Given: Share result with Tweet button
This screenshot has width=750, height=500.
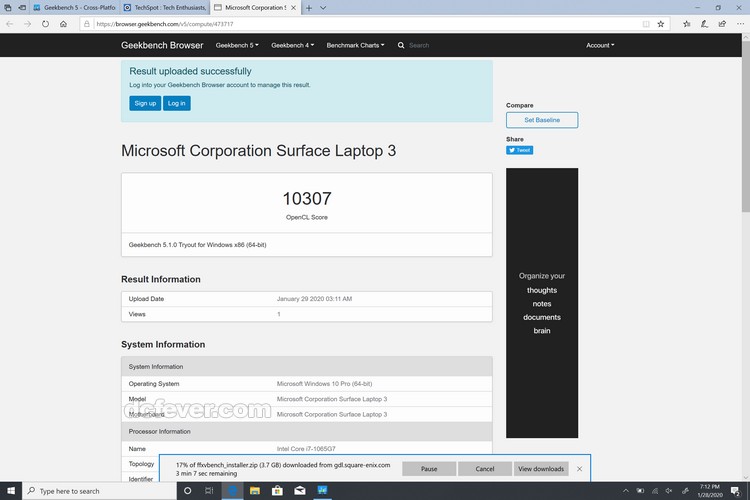Looking at the screenshot, I should tap(519, 150).
